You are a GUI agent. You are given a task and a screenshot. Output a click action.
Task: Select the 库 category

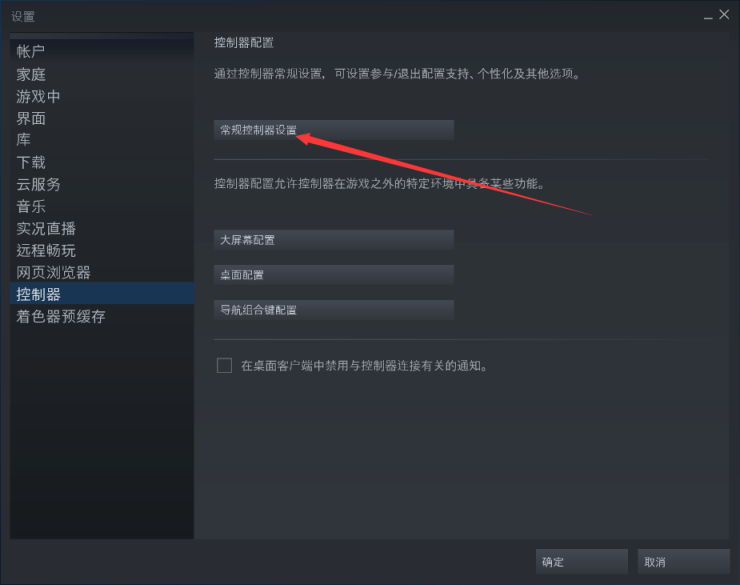tap(101, 140)
